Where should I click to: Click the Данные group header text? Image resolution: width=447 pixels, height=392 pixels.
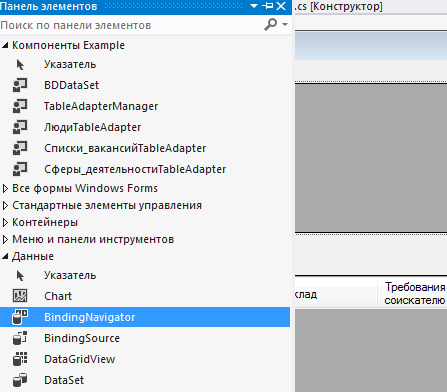click(x=33, y=256)
